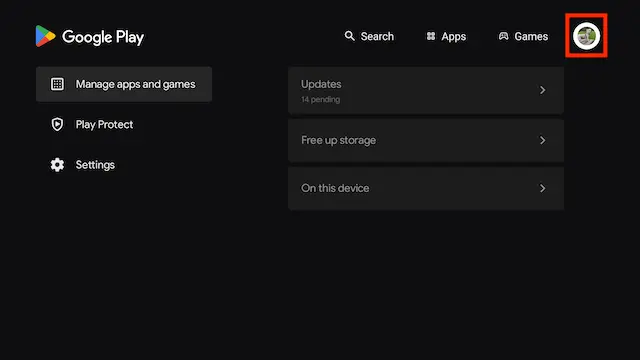Viewport: 640px width, 360px height.
Task: Click the Manage apps and games grid icon
Action: [57, 84]
